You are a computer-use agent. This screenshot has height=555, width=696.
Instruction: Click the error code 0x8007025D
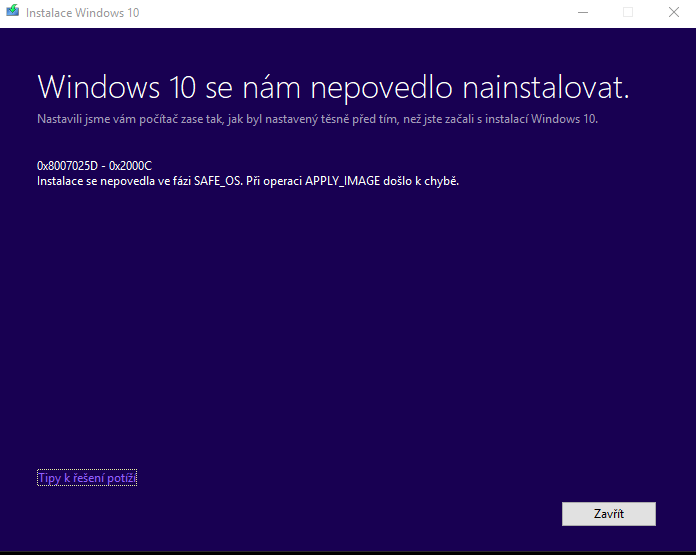coord(70,166)
